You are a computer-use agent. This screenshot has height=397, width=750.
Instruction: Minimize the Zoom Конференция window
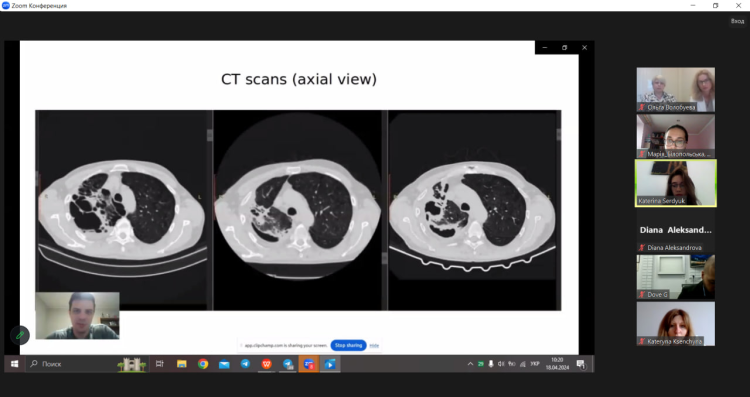(x=694, y=6)
